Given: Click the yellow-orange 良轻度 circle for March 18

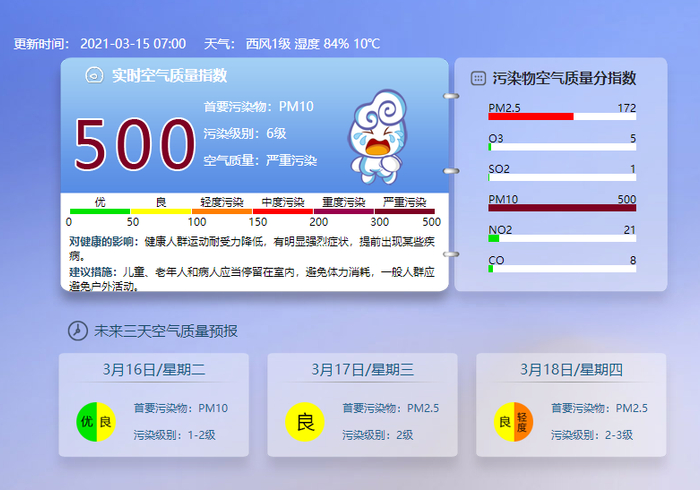Looking at the screenshot, I should (513, 422).
